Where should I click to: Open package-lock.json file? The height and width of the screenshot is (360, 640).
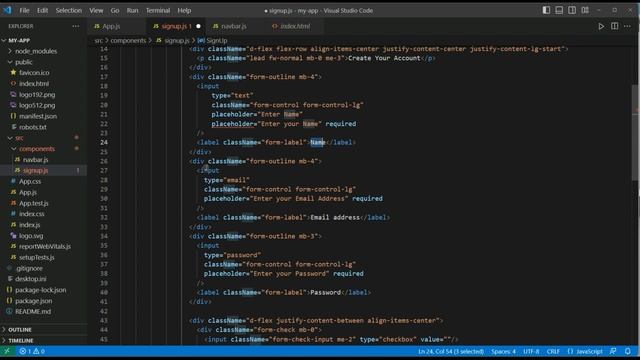coord(40,290)
